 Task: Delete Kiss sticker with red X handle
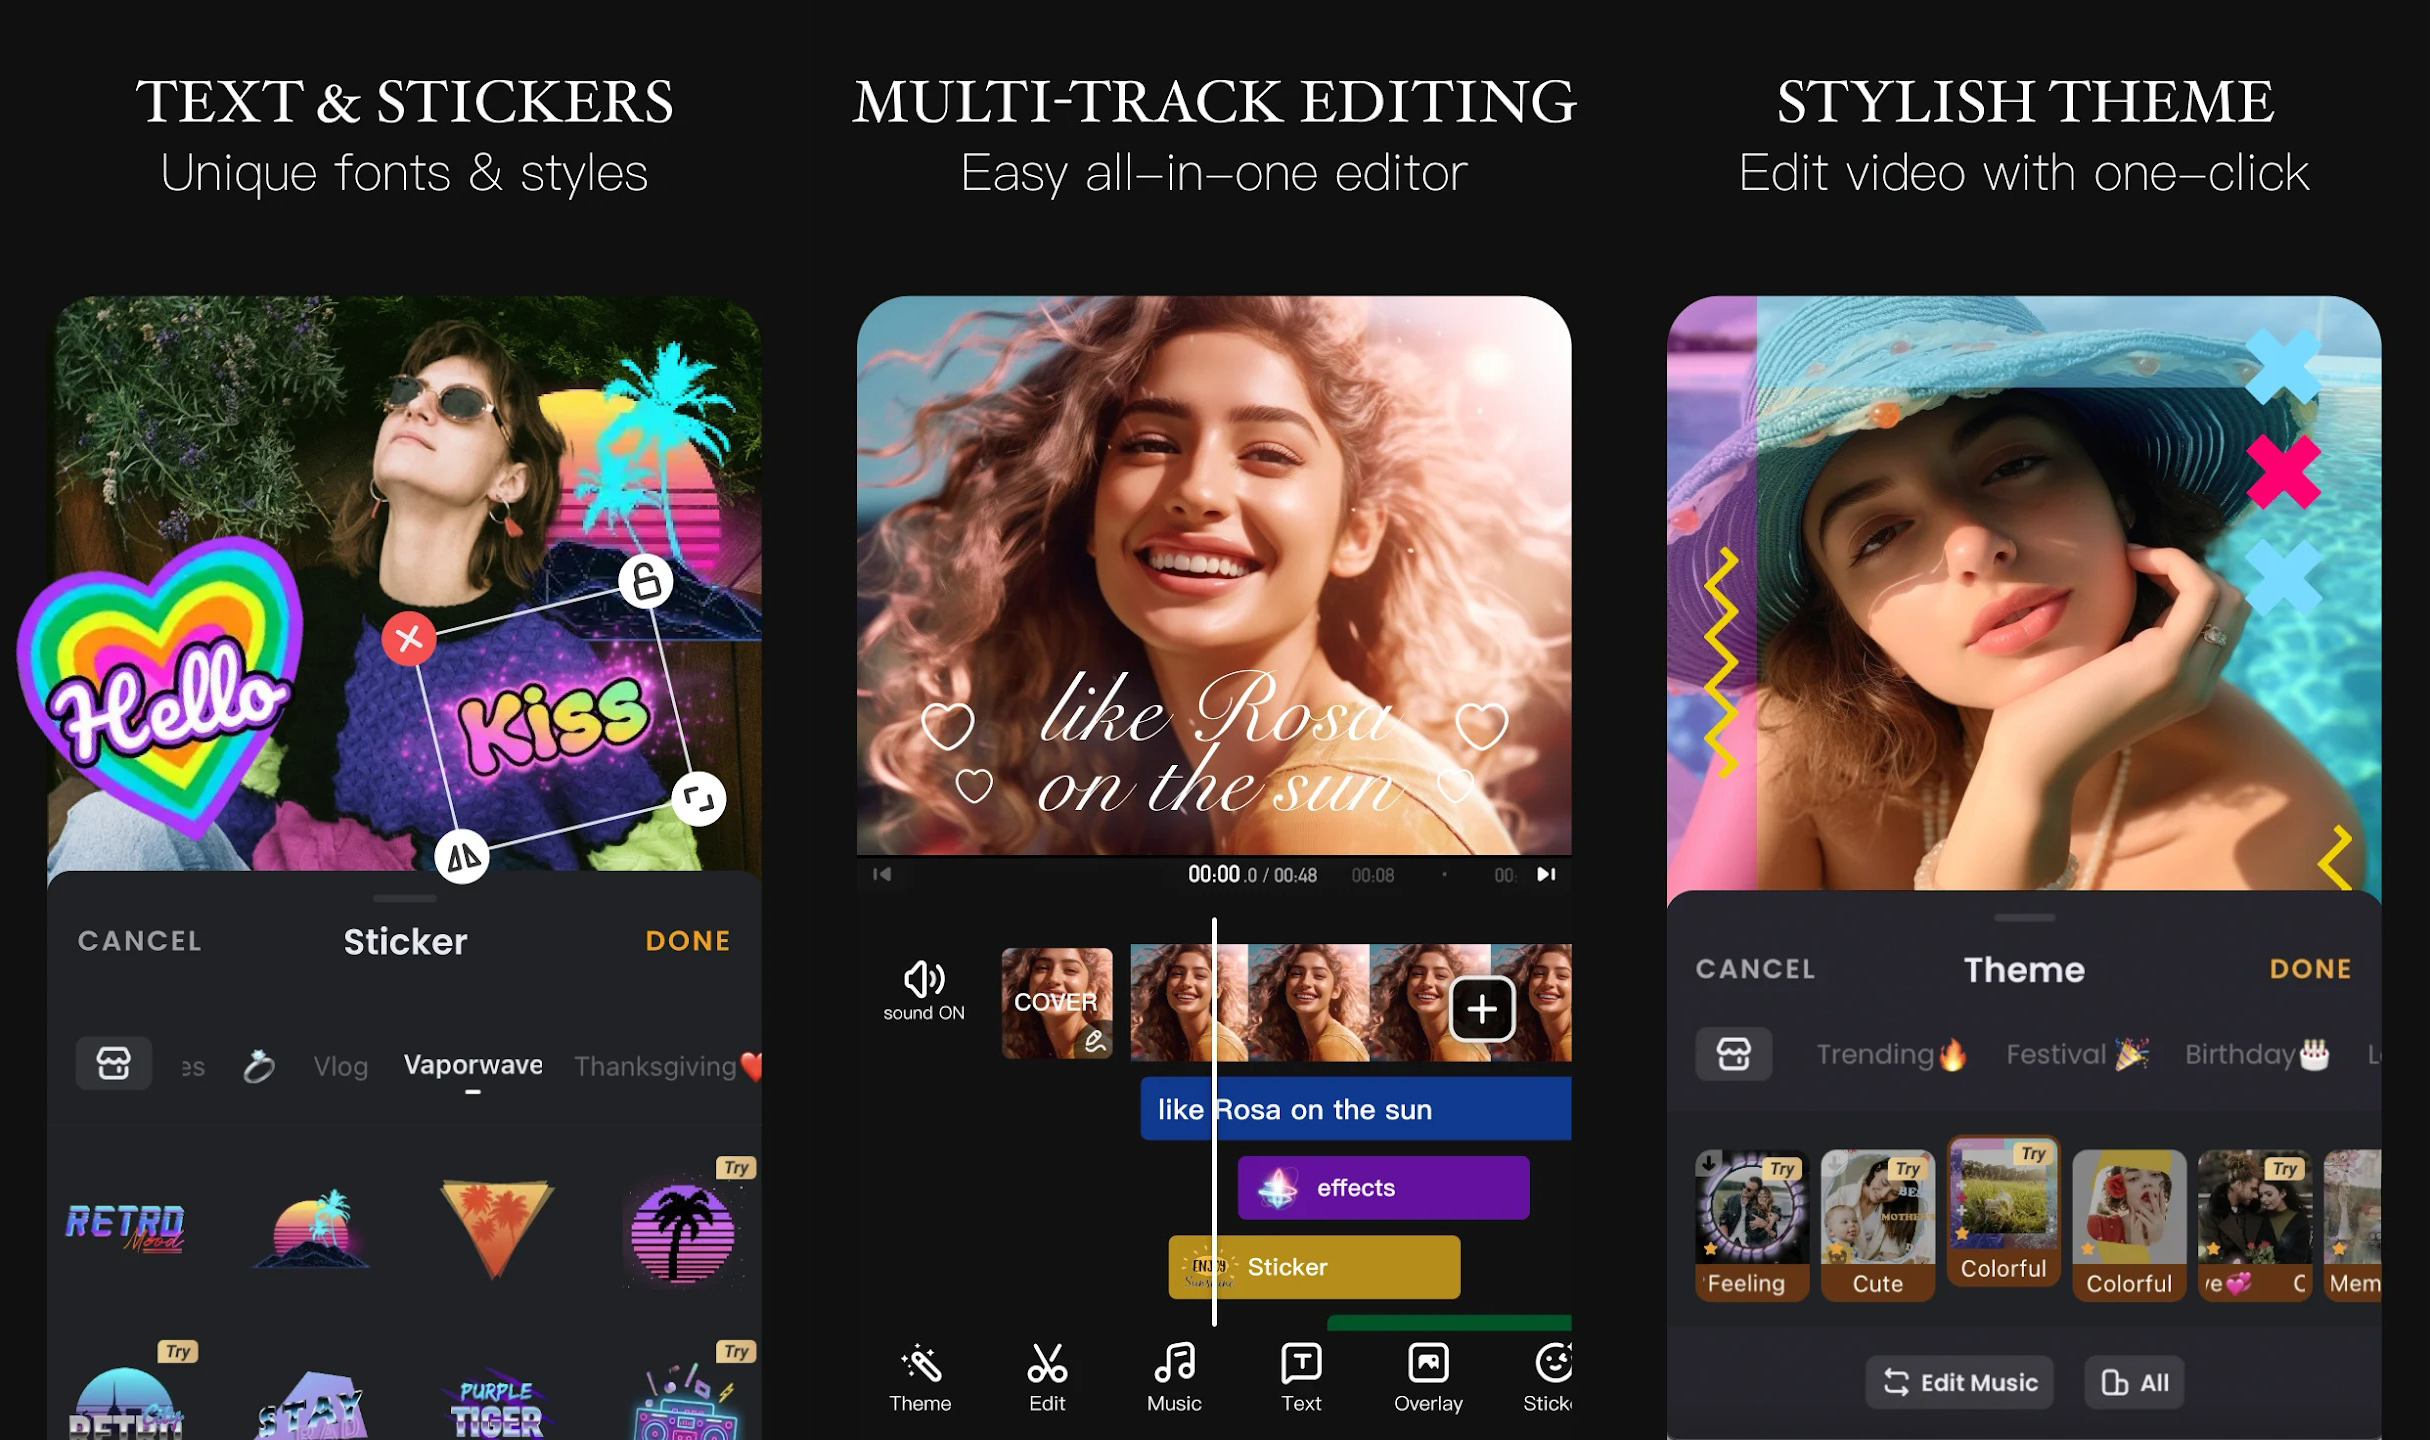point(408,638)
